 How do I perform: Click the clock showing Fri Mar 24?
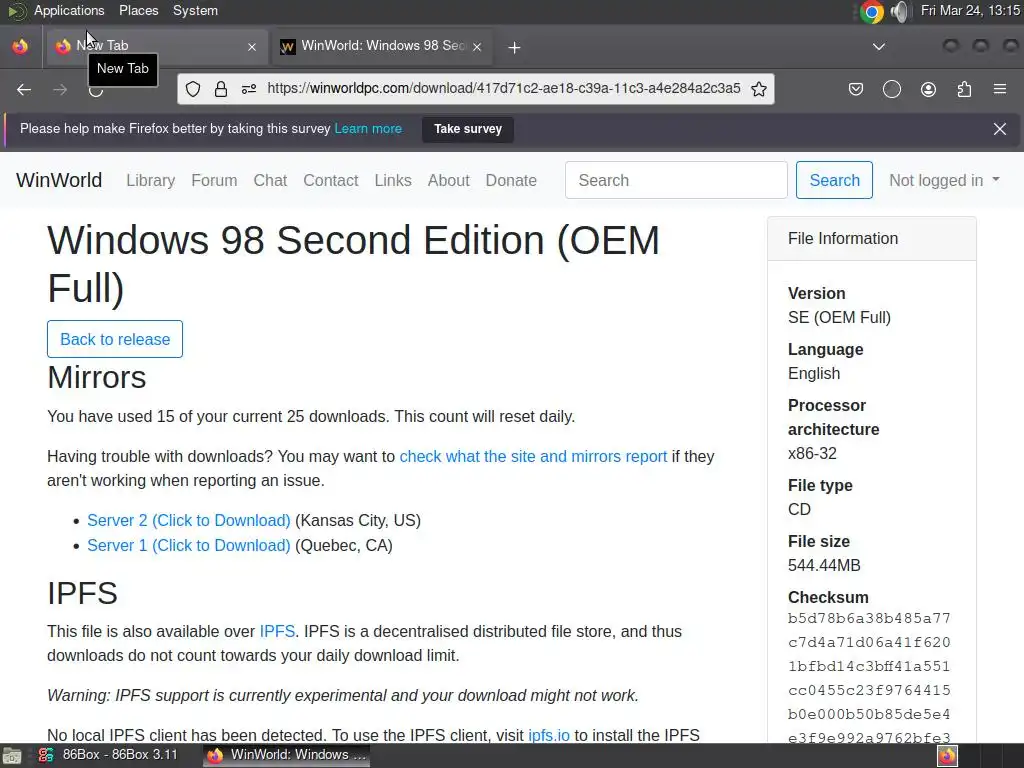pyautogui.click(x=970, y=10)
